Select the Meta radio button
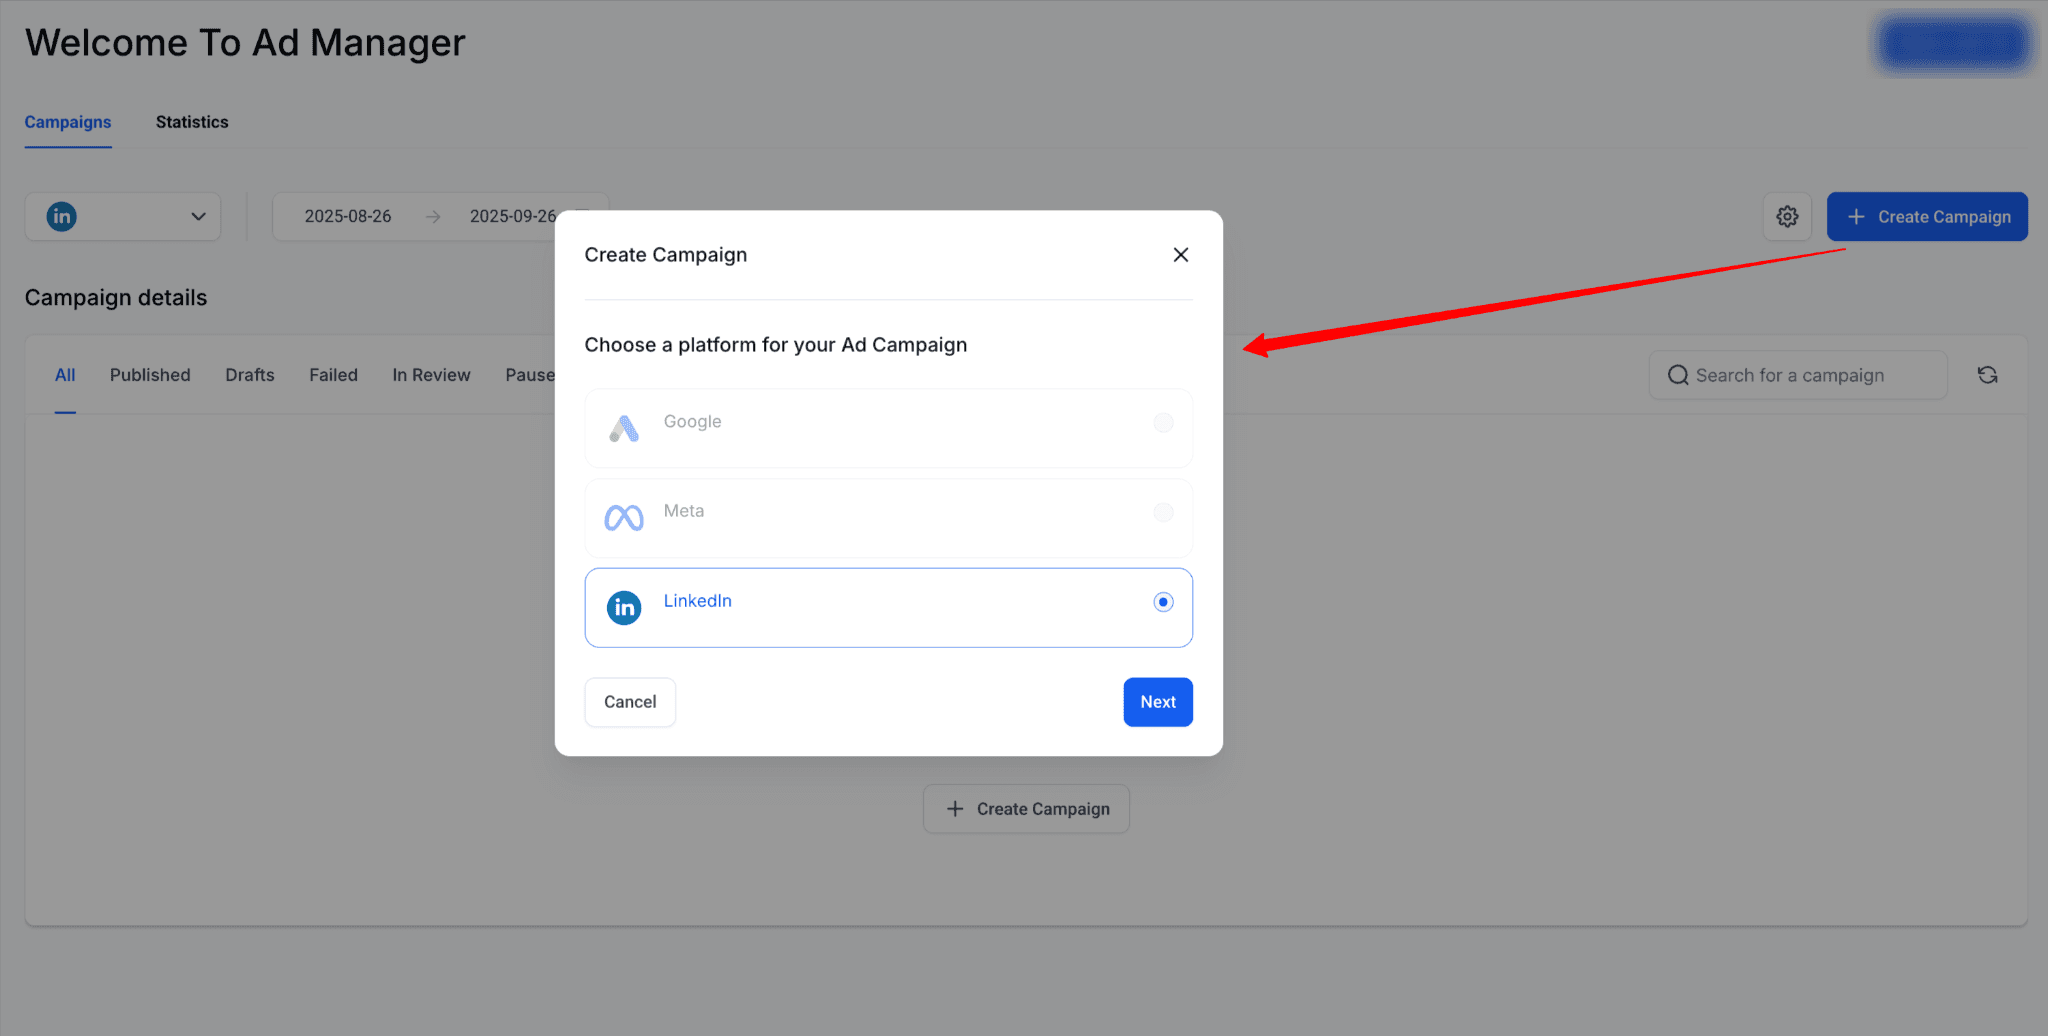This screenshot has height=1036, width=2048. [1163, 512]
